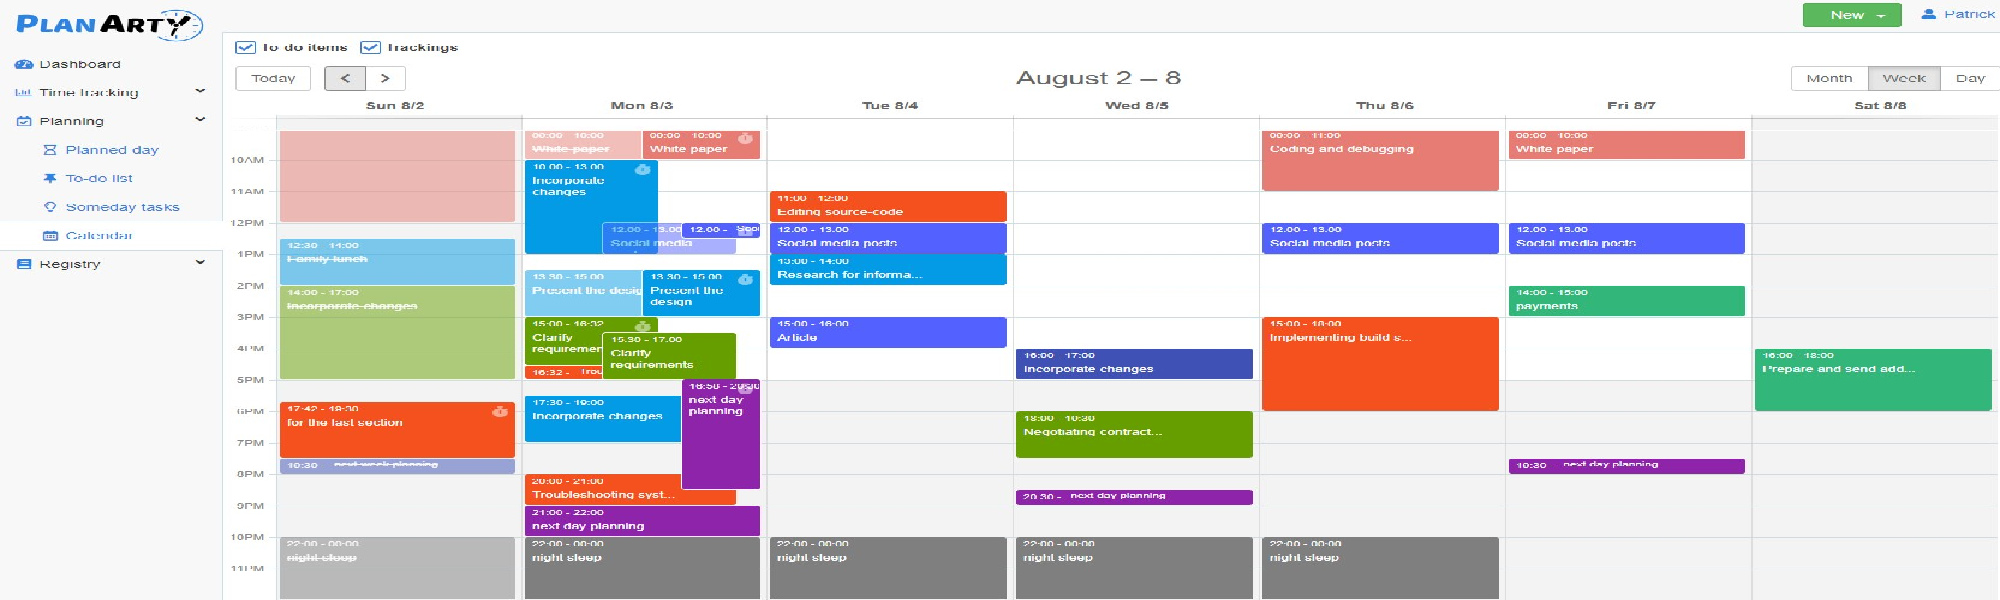Click the Dashboard gauge icon in sidebar
The width and height of the screenshot is (2000, 600).
coord(24,64)
